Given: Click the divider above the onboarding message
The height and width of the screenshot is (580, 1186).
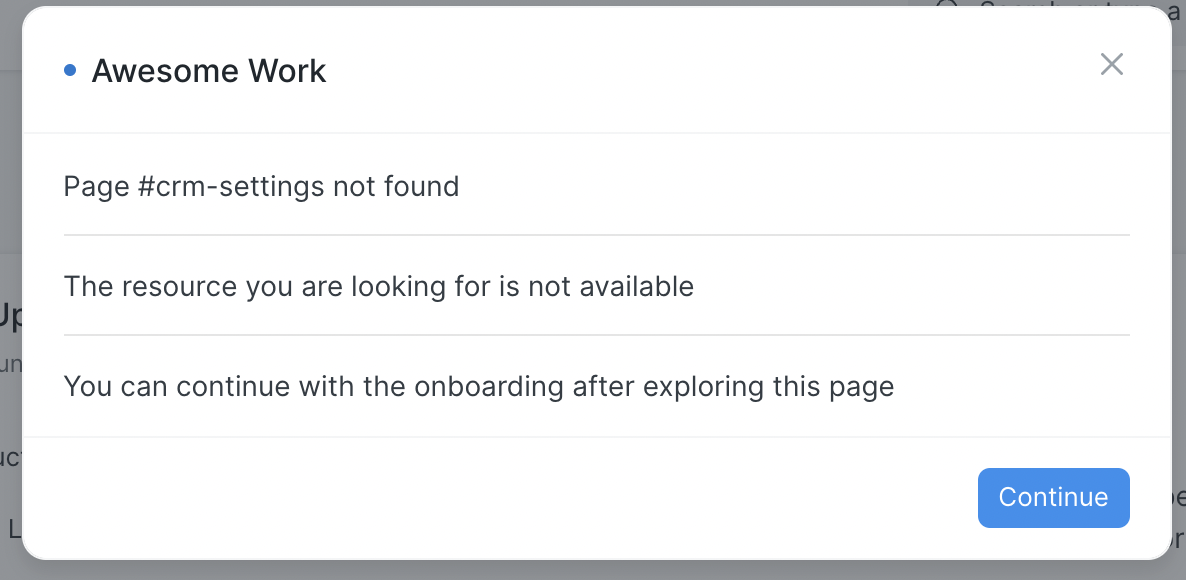Looking at the screenshot, I should [x=597, y=336].
